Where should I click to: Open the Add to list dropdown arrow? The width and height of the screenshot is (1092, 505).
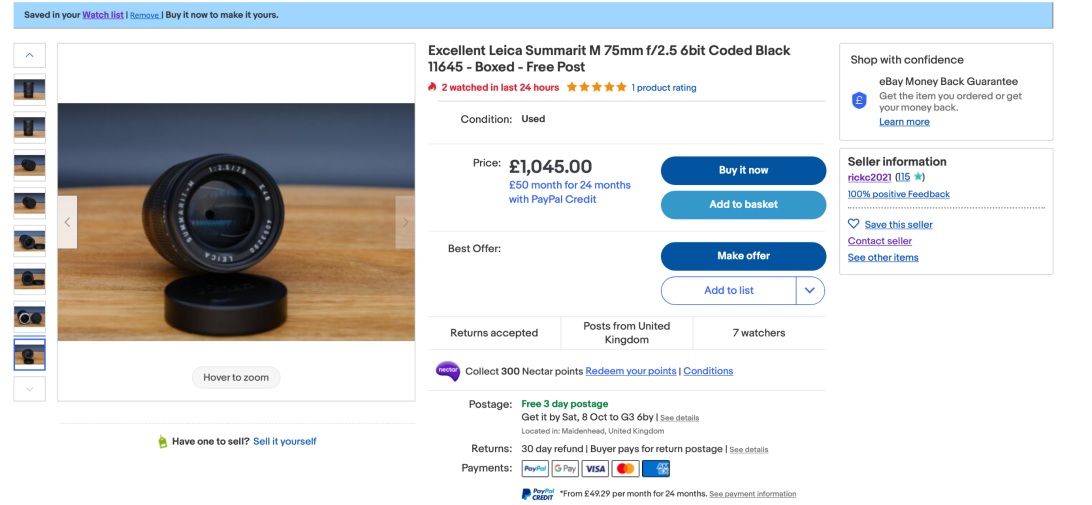(810, 290)
